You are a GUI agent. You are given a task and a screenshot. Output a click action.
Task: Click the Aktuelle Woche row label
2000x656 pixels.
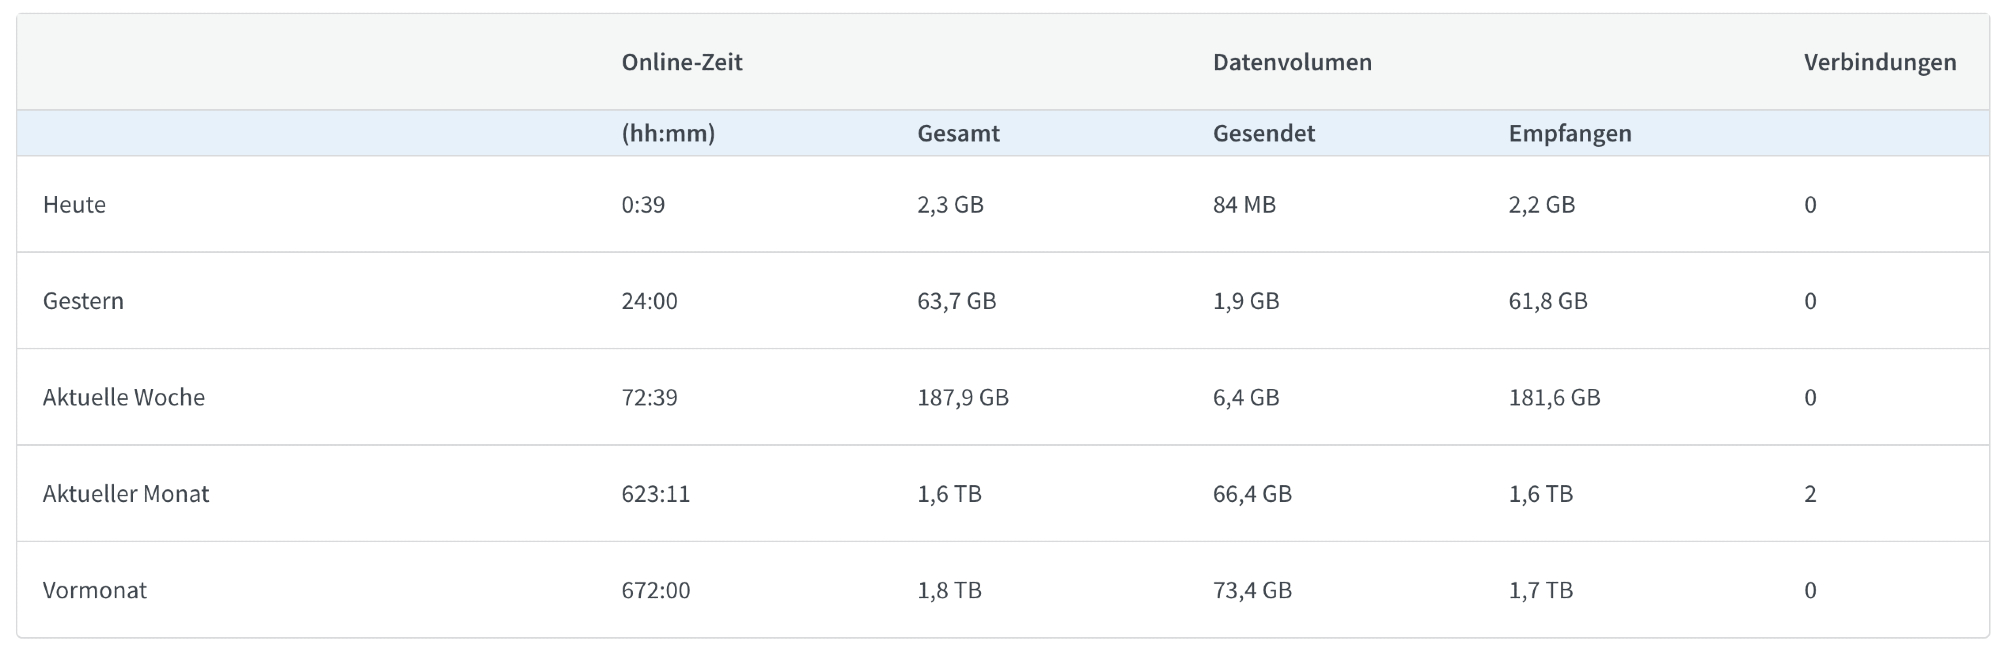point(124,397)
